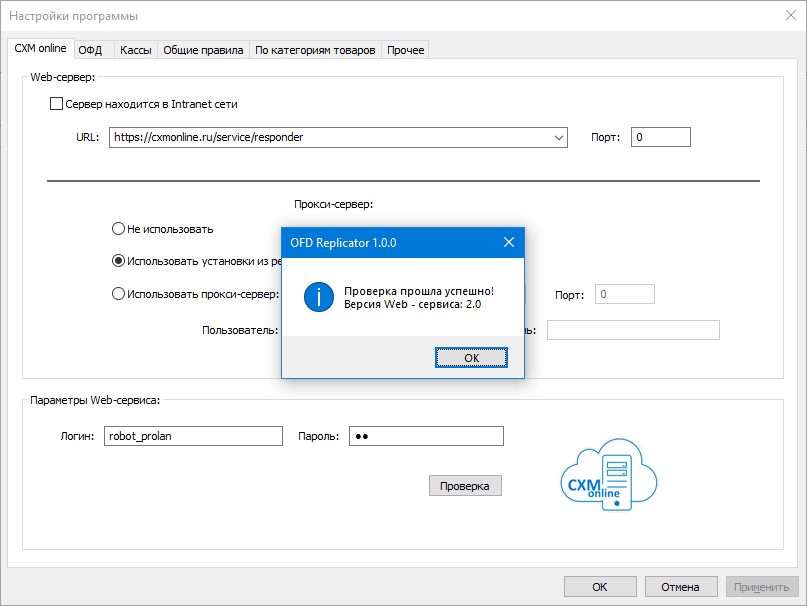Open 'По категориям товаров' tab
807x606 pixels.
315,50
